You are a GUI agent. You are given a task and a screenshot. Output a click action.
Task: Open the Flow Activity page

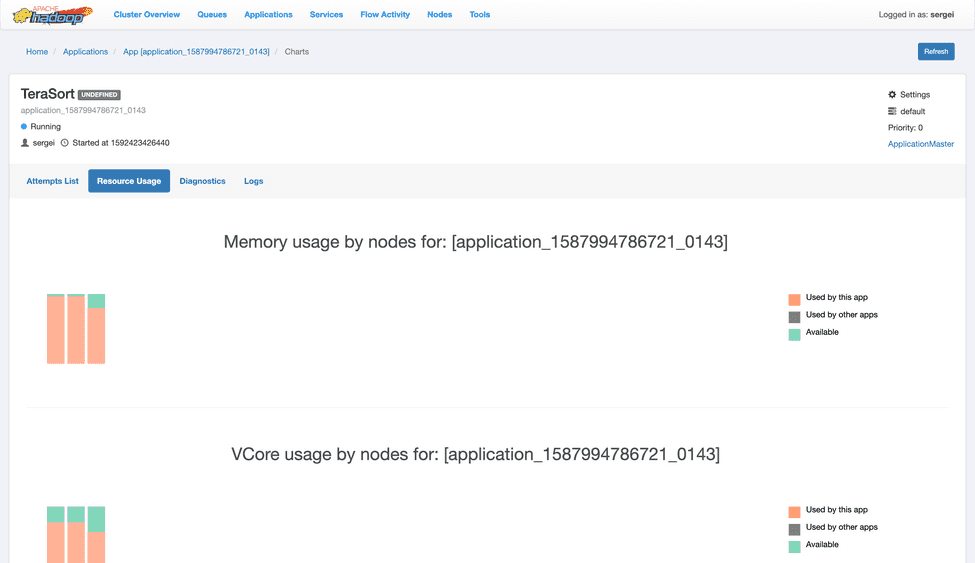point(385,15)
